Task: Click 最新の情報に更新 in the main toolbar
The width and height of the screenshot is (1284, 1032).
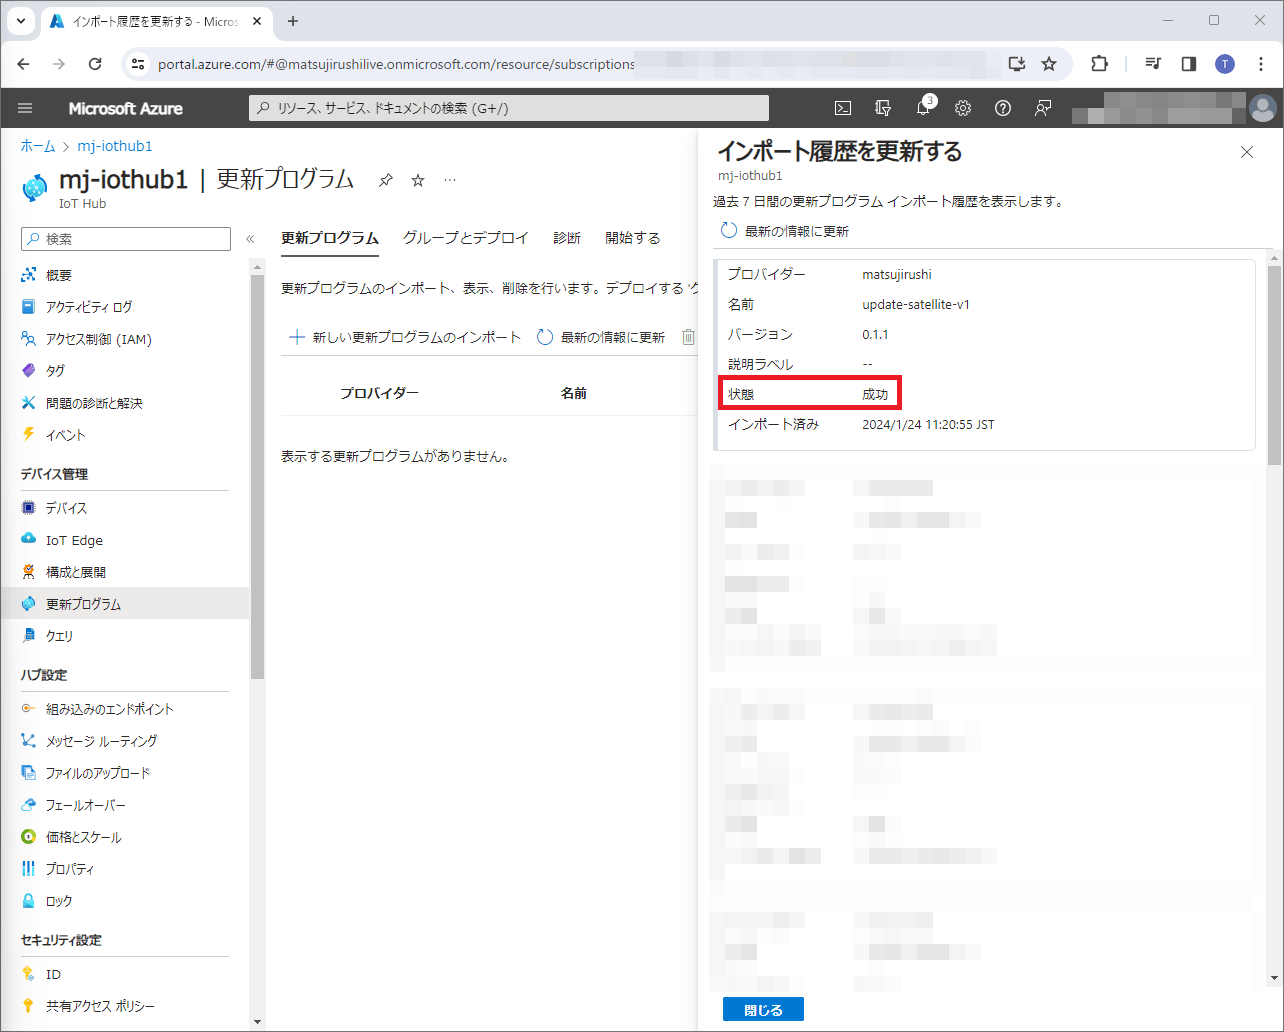Action: (601, 337)
